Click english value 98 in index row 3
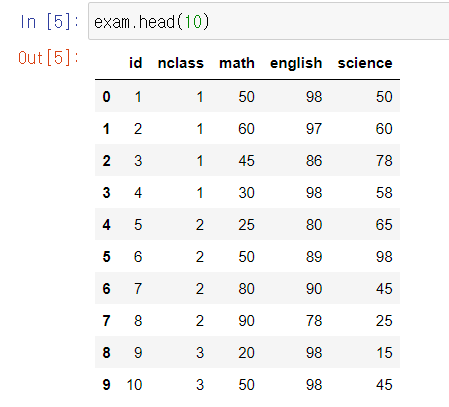Screen dimensions: 449x407 [314, 193]
